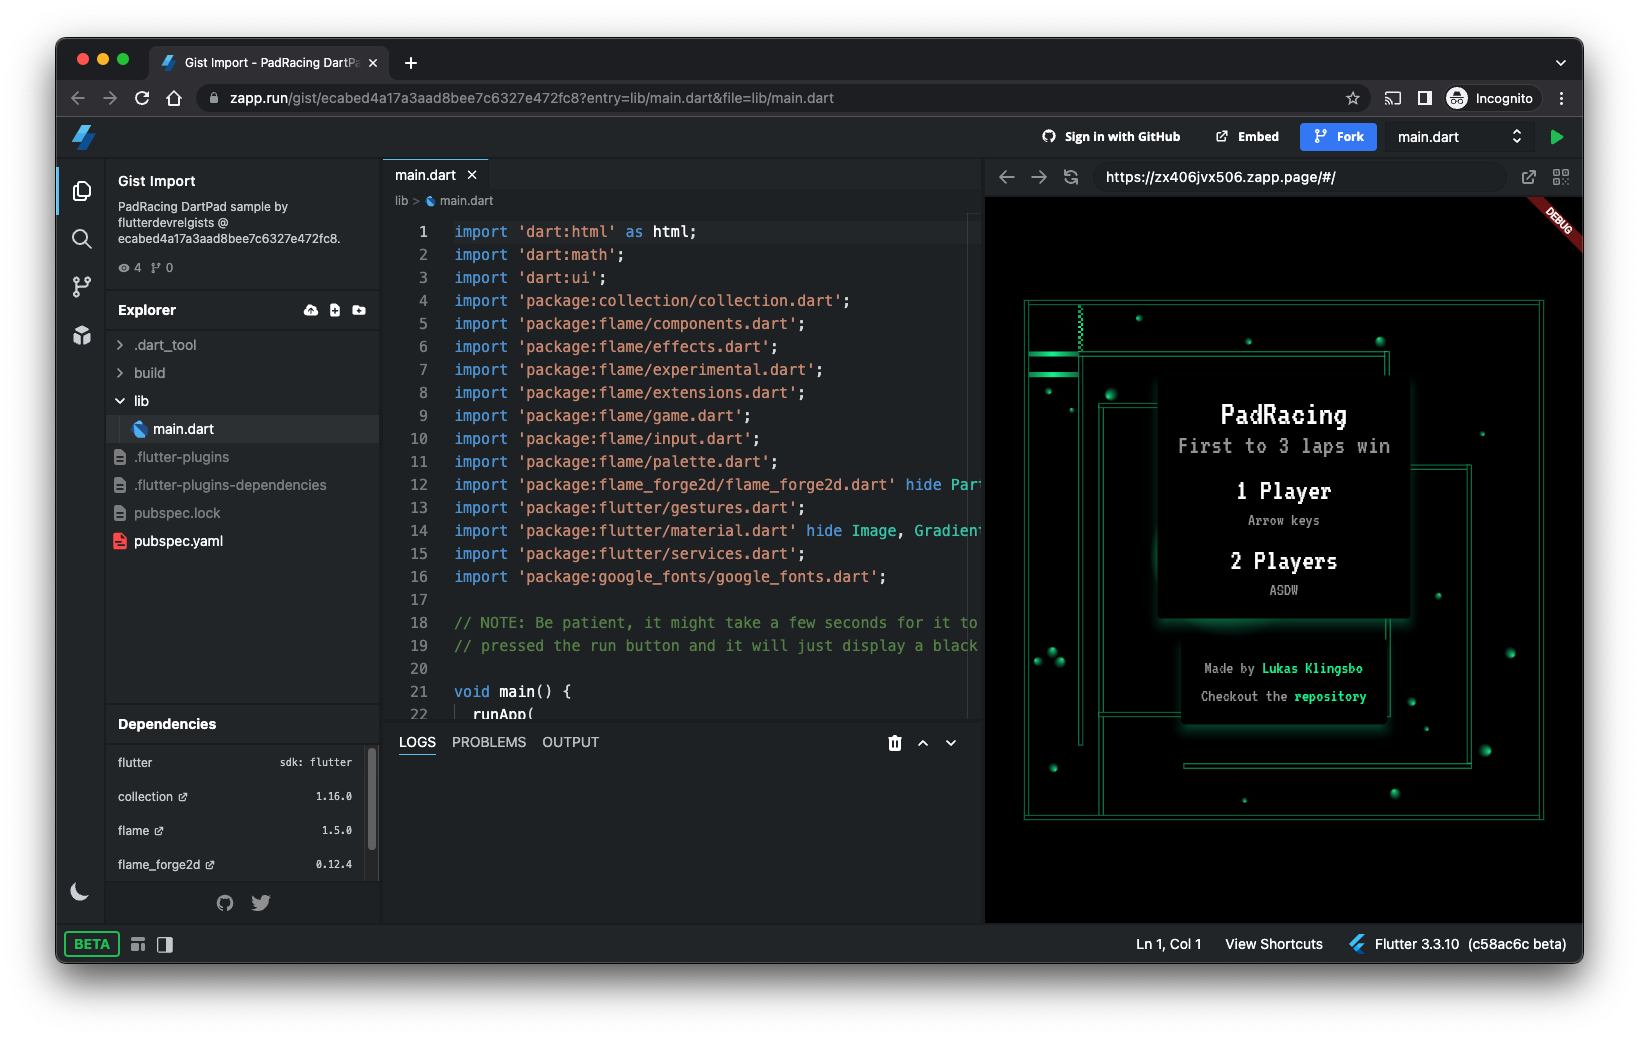Click the Embed button
Viewport: 1639px width, 1037px height.
tap(1247, 137)
